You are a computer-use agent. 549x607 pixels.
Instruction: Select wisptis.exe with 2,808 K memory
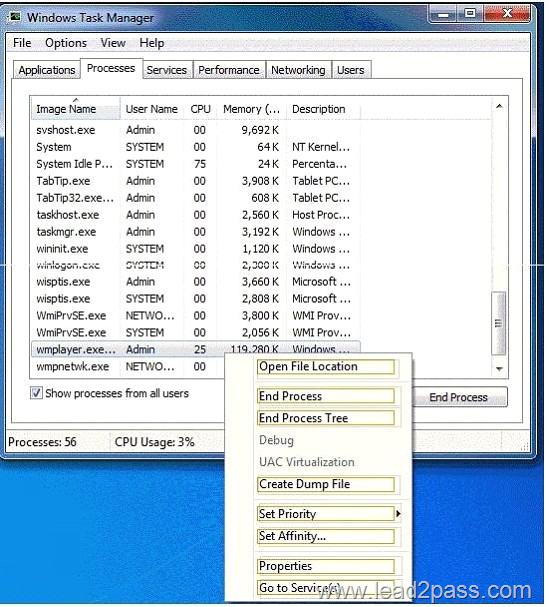point(196,299)
